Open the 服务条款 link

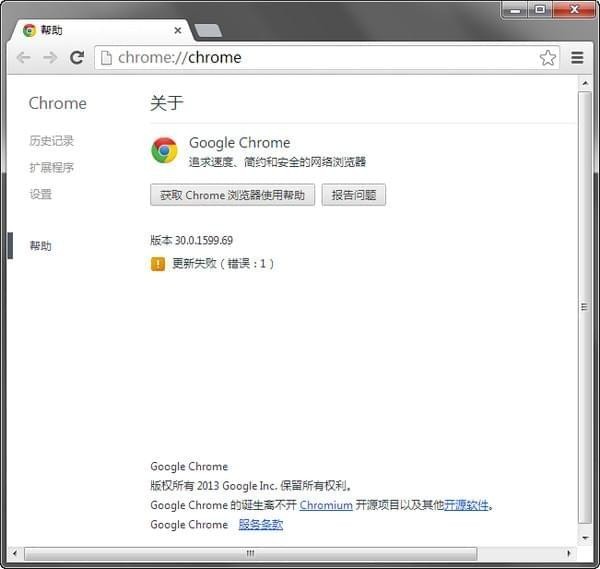coord(260,525)
